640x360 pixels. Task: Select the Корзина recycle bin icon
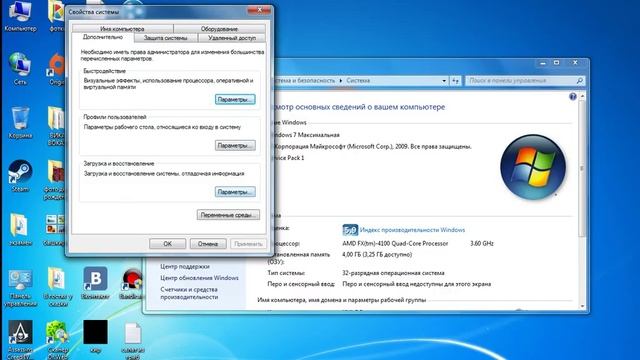point(20,122)
